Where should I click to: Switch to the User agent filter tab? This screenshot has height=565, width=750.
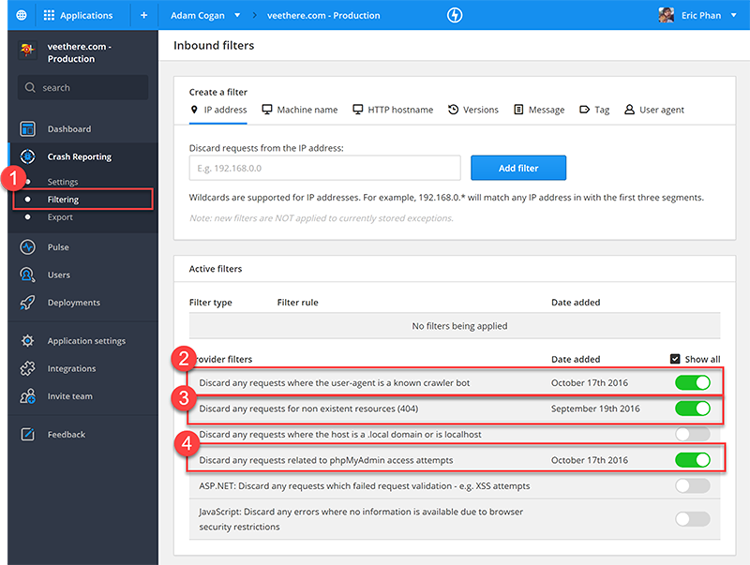[654, 110]
